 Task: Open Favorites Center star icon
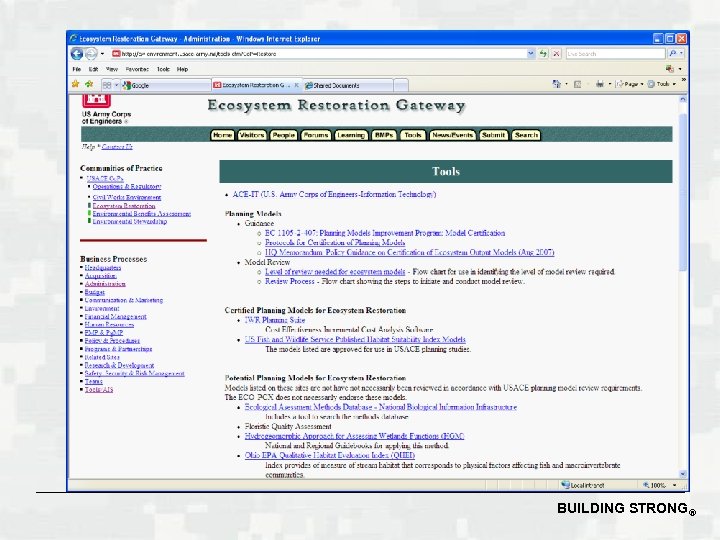pyautogui.click(x=76, y=84)
